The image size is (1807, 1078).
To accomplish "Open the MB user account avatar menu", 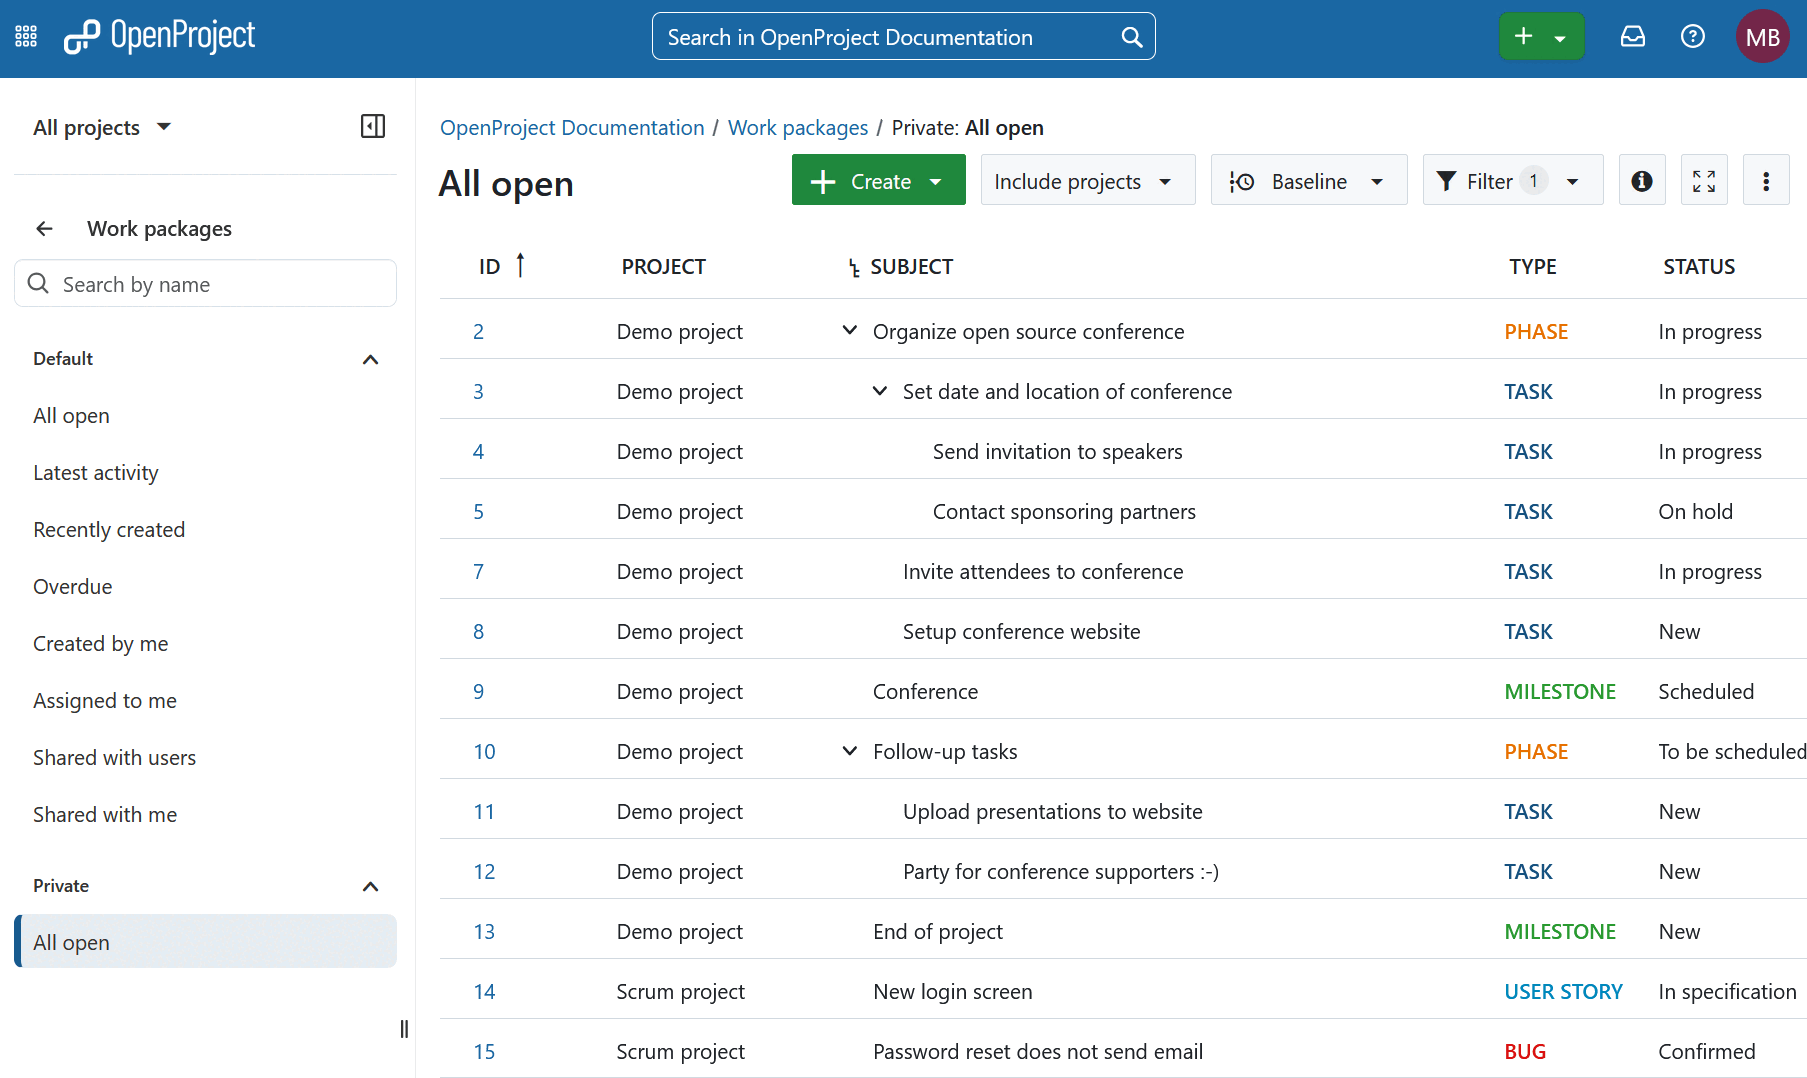I will (1763, 35).
